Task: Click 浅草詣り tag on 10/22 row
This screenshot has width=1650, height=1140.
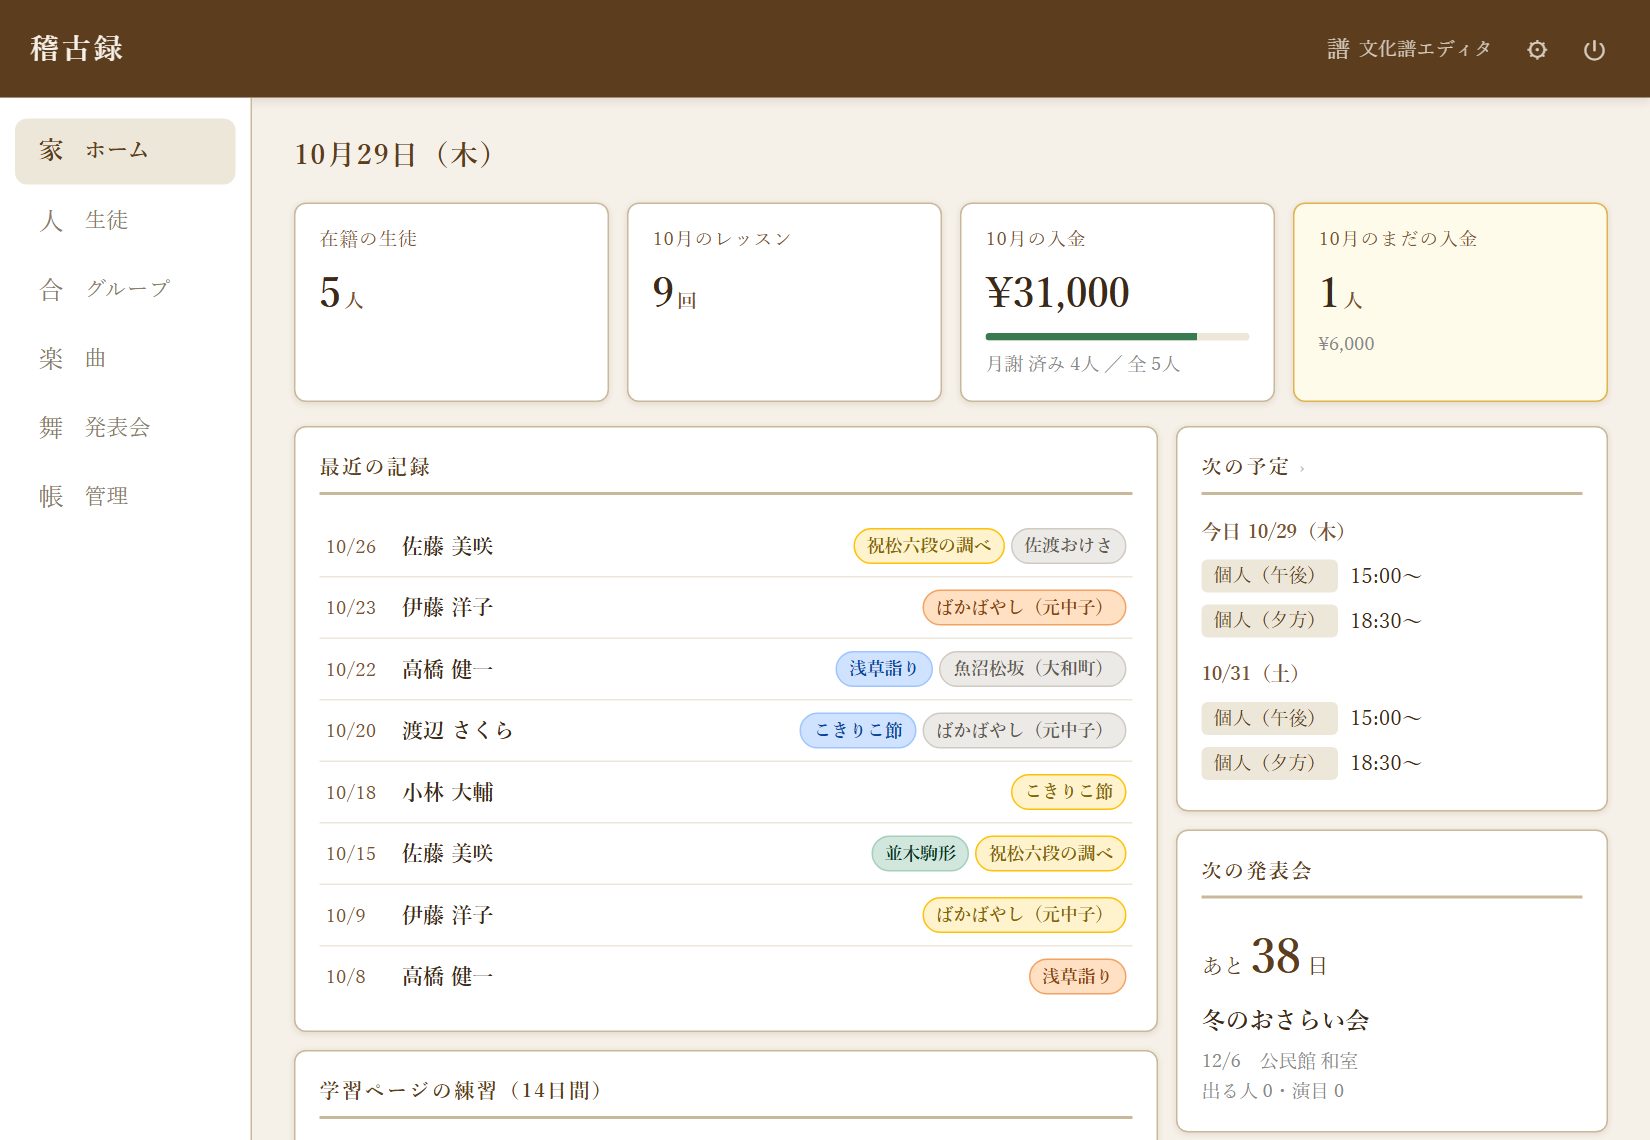Action: click(884, 669)
